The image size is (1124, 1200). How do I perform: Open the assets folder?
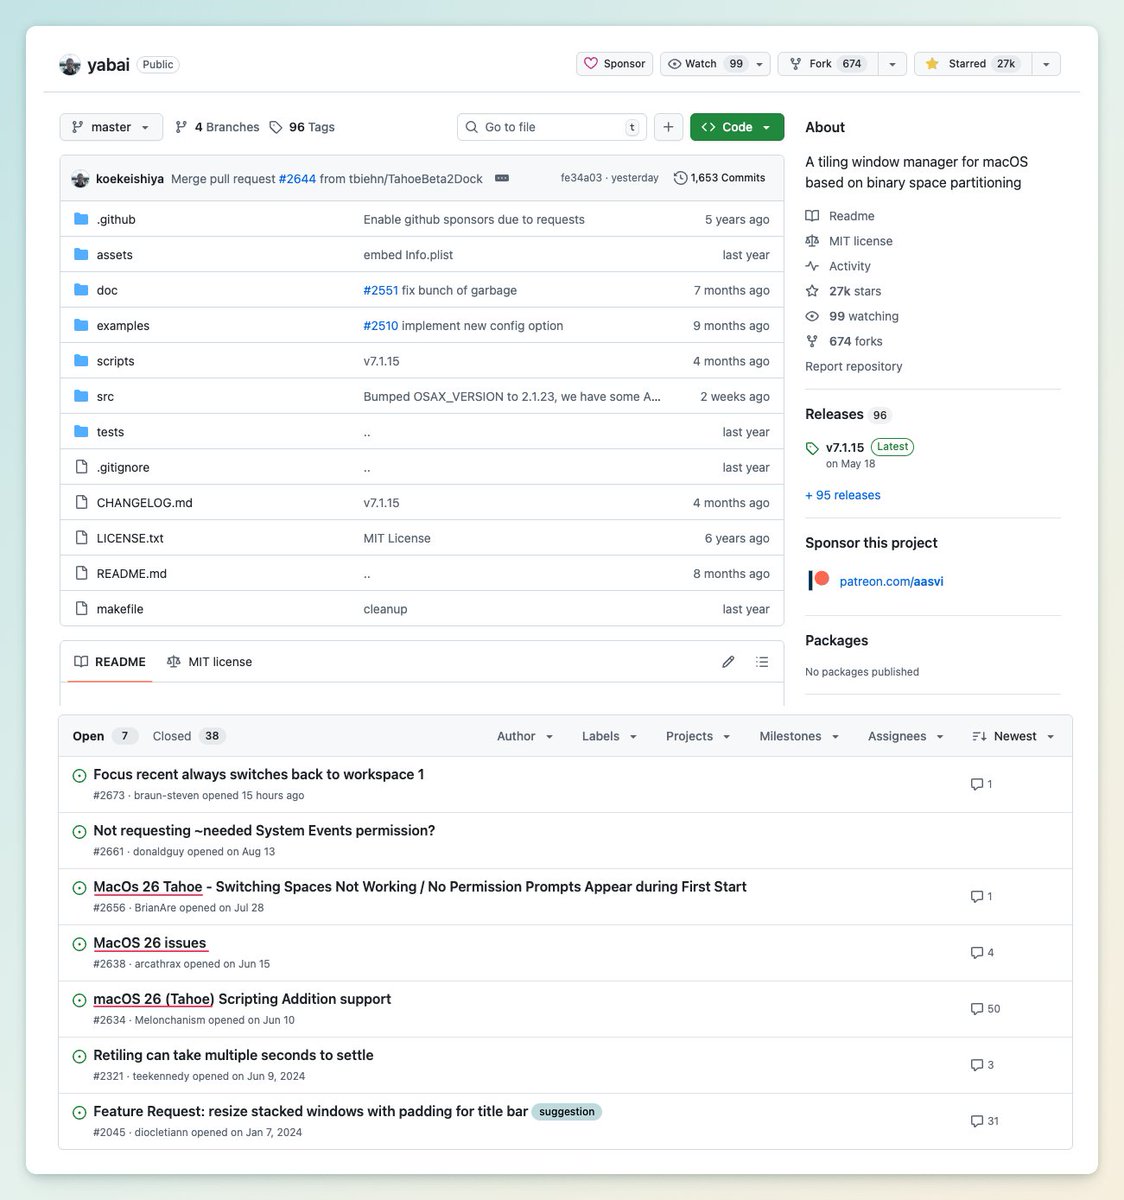(x=114, y=255)
